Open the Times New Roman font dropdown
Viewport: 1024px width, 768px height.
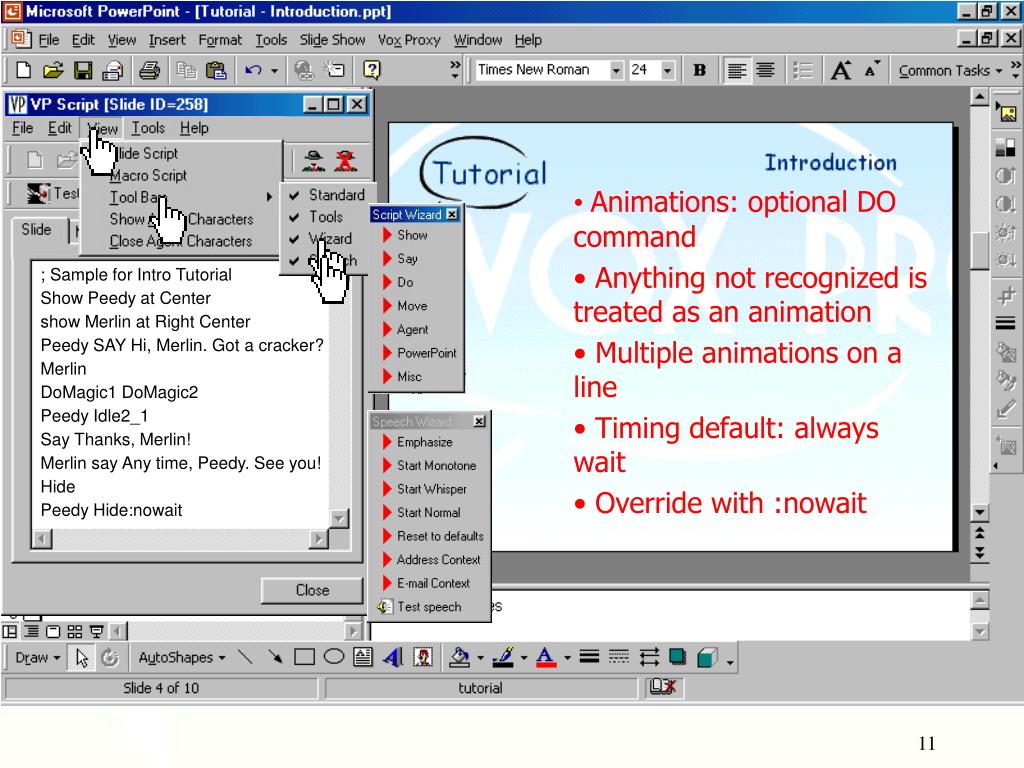pos(616,70)
